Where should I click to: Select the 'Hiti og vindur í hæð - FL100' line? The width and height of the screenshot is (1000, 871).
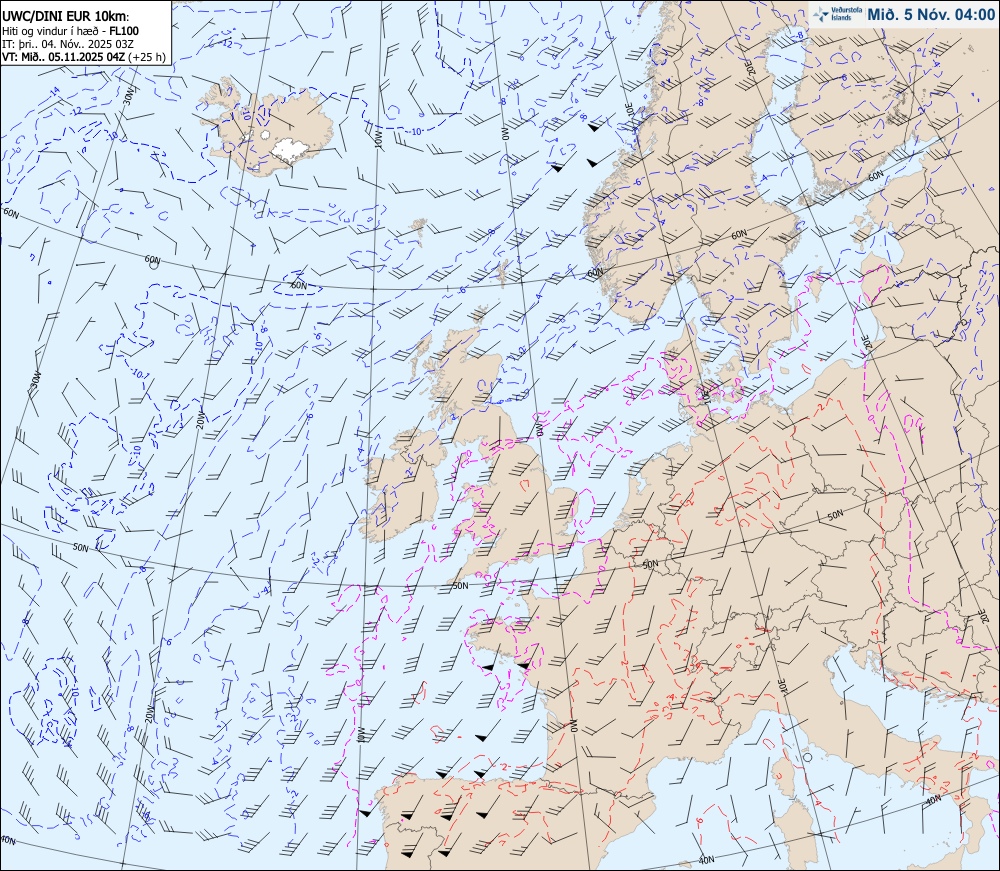click(x=70, y=31)
